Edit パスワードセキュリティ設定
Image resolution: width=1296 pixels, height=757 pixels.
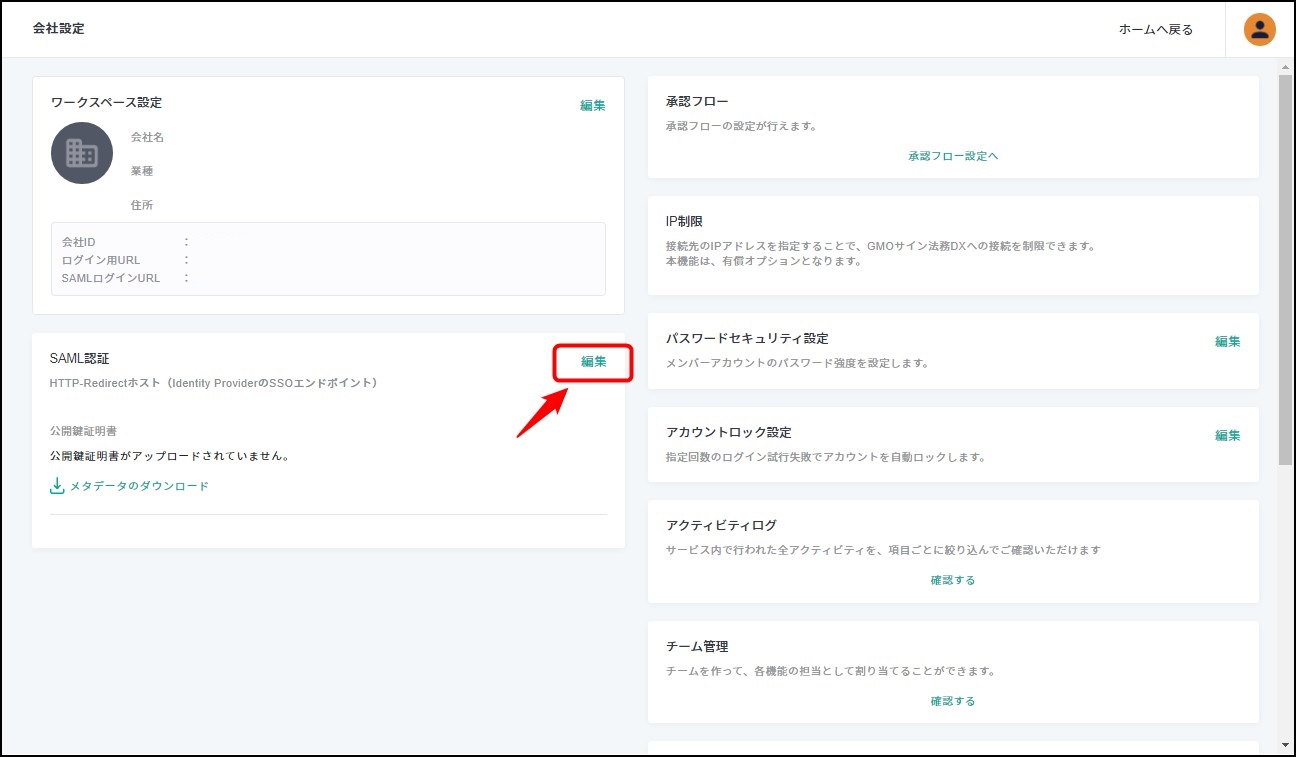tap(1227, 341)
